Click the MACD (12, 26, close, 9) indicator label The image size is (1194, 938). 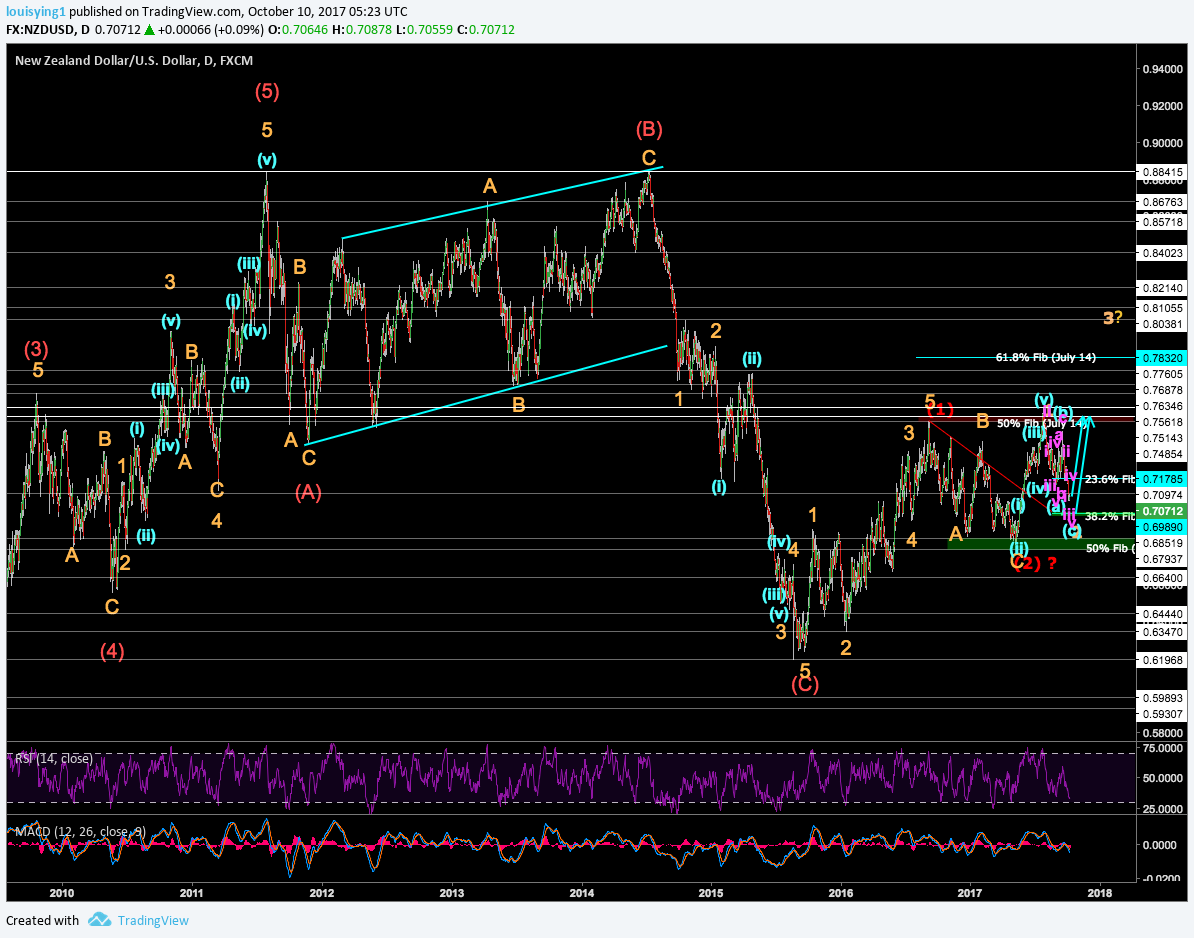click(80, 831)
